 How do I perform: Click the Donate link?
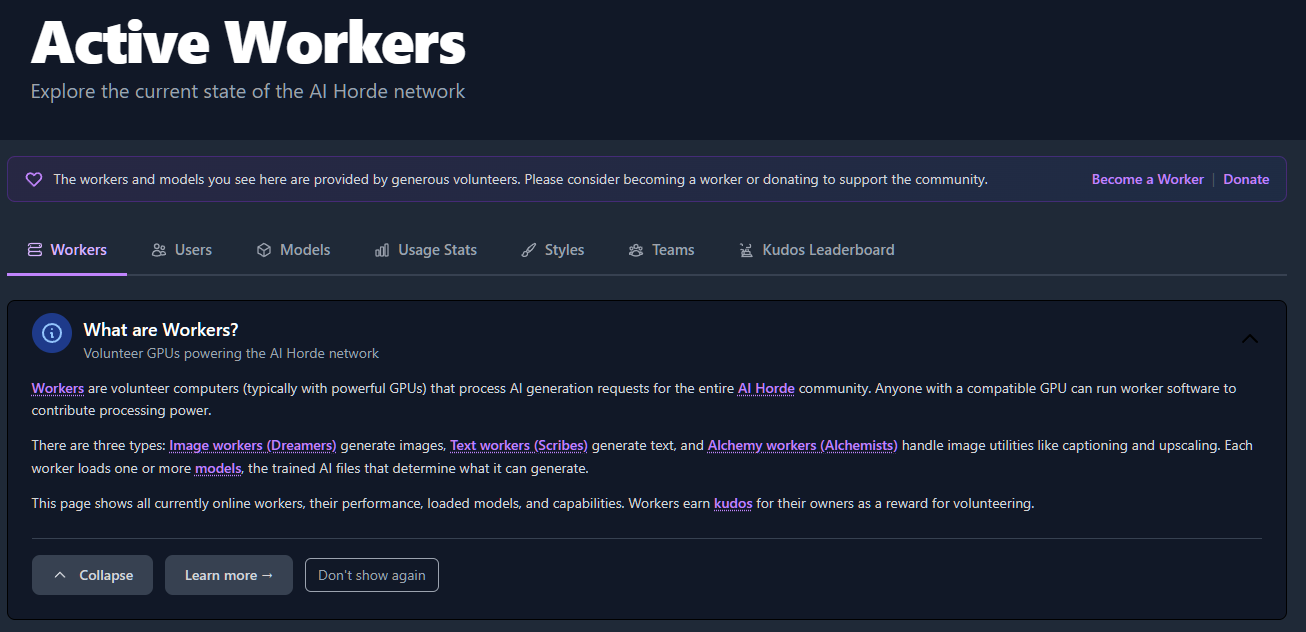[1246, 180]
